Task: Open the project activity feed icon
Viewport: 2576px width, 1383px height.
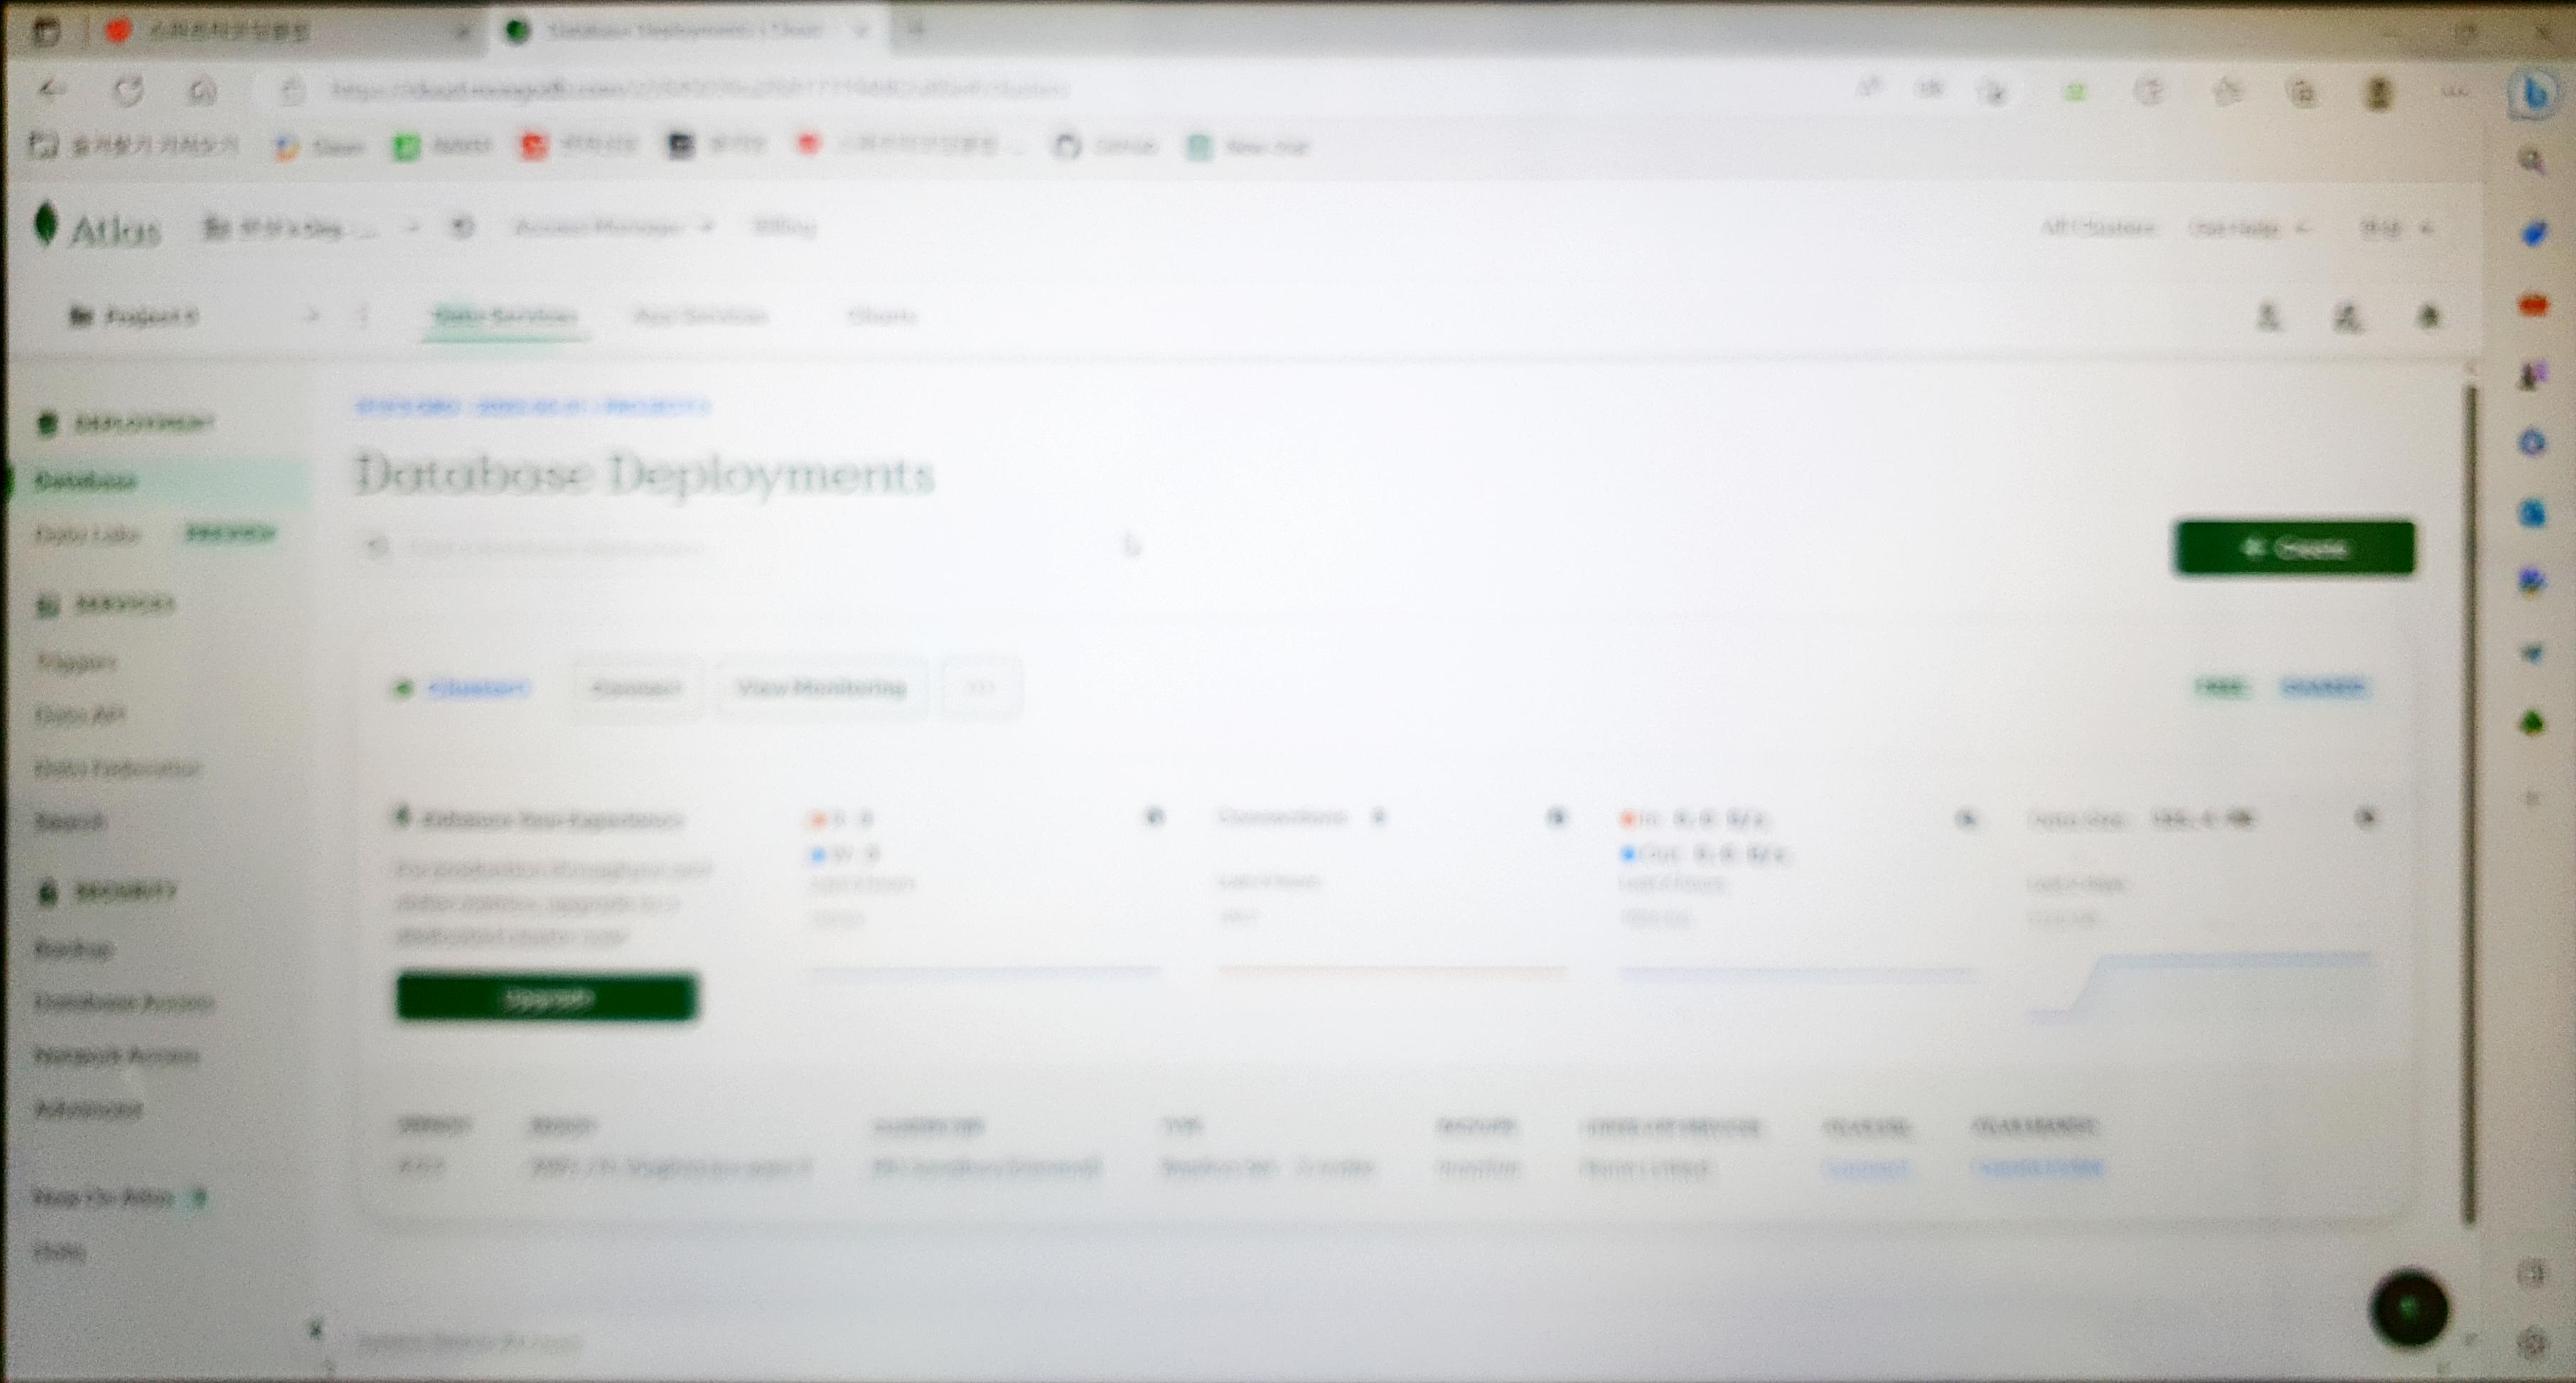Action: 2347,318
